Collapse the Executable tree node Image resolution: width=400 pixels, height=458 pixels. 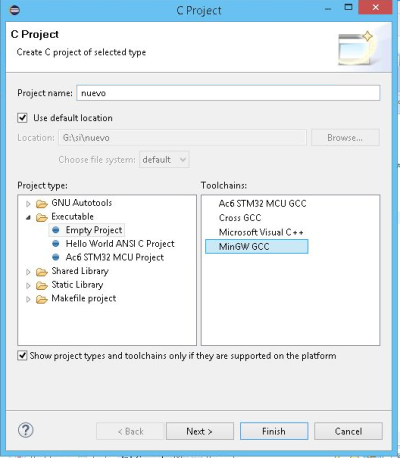point(28,218)
